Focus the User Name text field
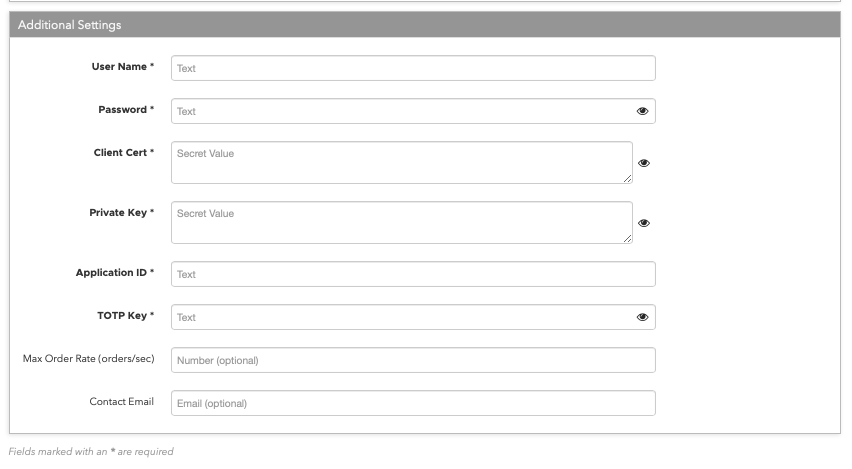 tap(413, 68)
